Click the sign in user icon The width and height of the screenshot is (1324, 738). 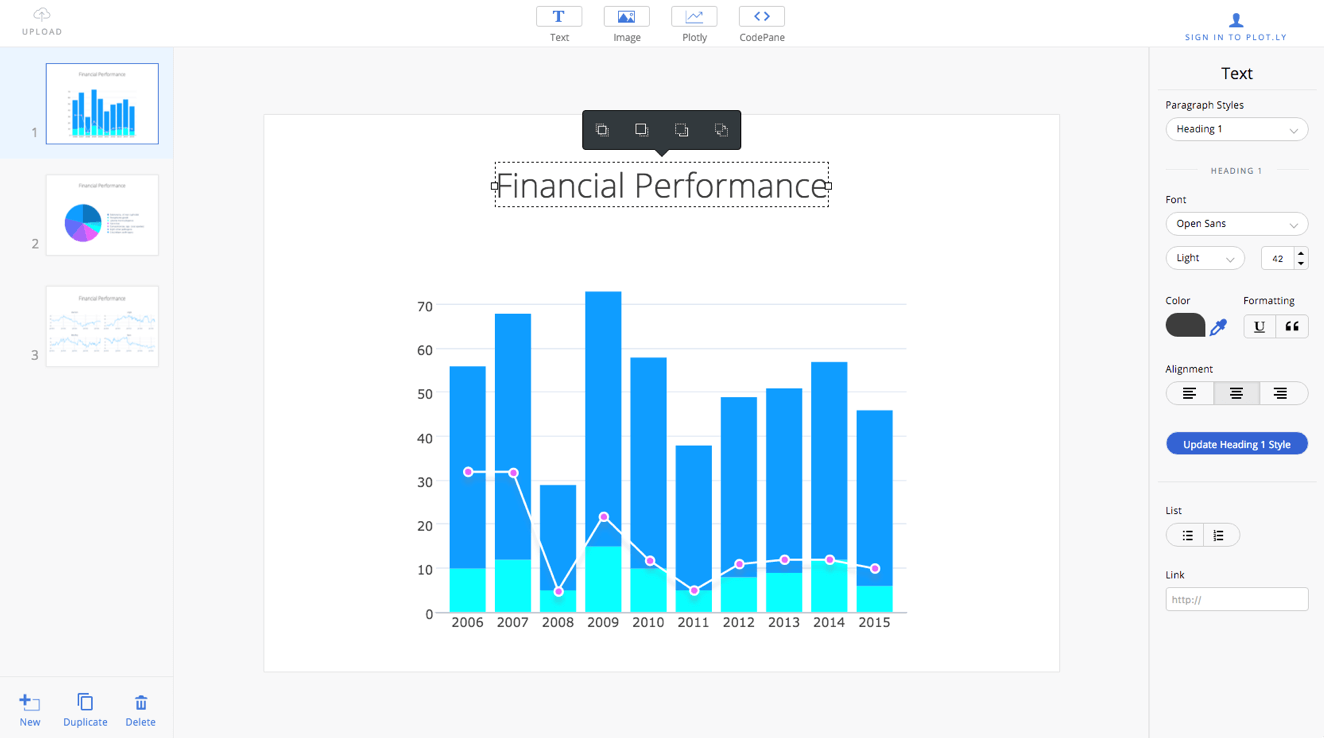tap(1236, 19)
